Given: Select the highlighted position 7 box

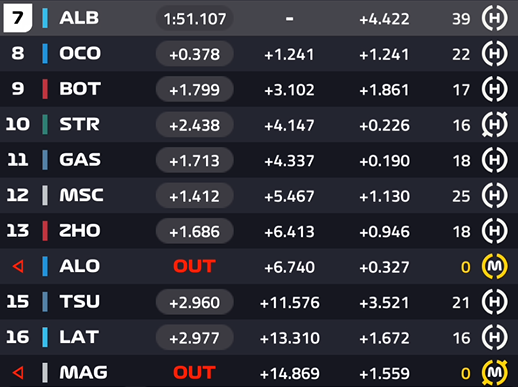Looking at the screenshot, I should click(x=18, y=18).
